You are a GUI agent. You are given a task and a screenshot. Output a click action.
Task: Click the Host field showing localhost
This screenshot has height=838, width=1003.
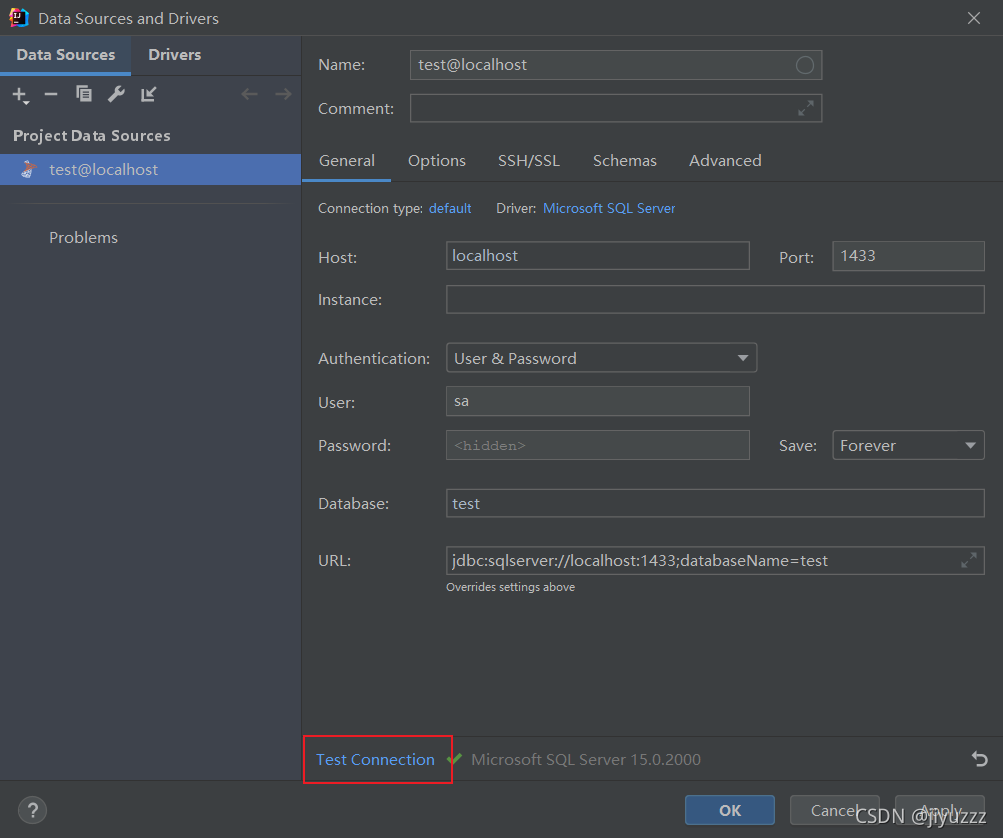597,256
